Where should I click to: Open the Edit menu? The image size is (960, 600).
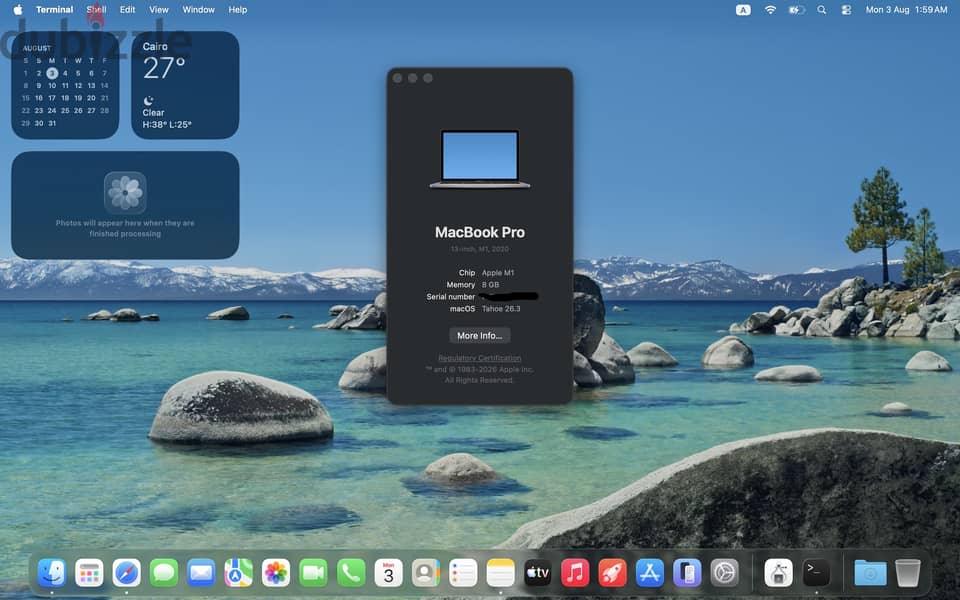(127, 10)
